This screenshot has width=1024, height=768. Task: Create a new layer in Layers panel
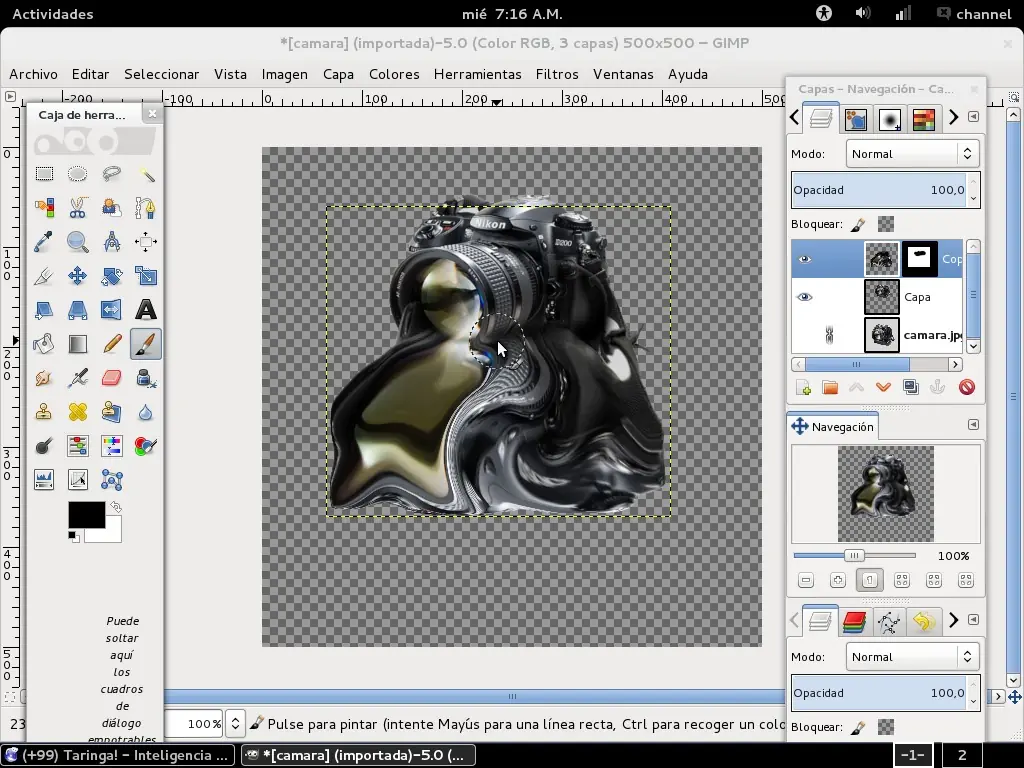pos(804,387)
